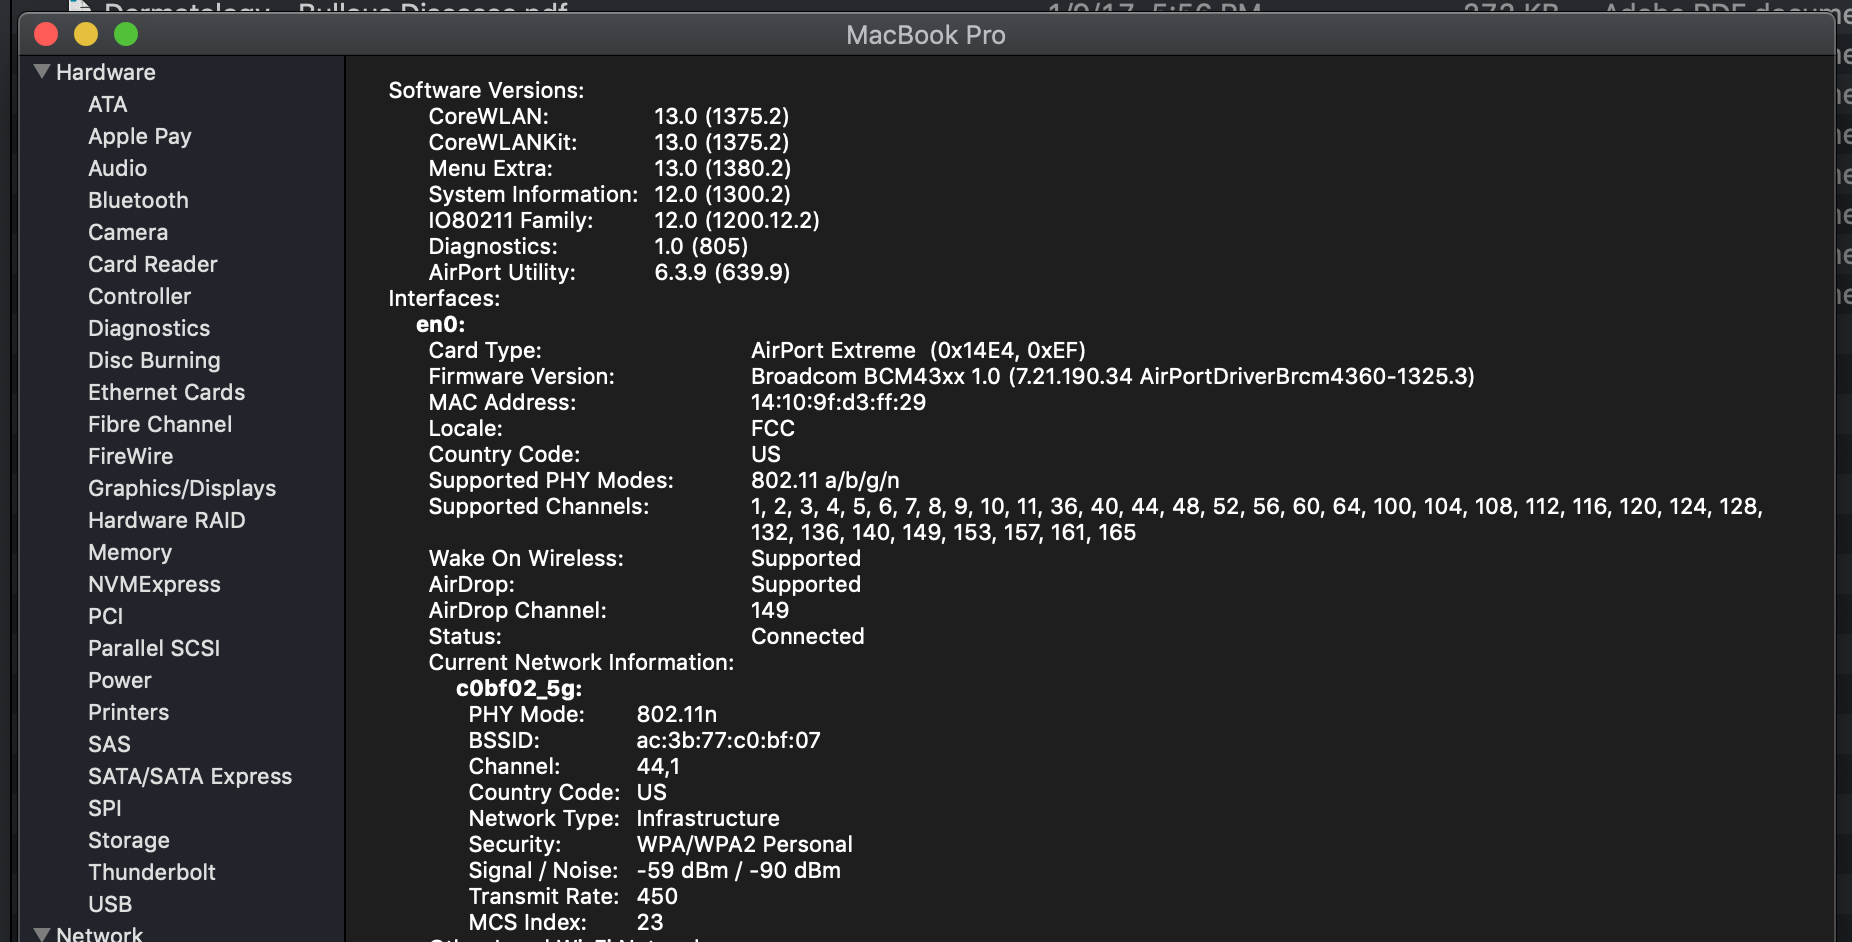Select Parallel SCSI in the sidebar

[154, 648]
